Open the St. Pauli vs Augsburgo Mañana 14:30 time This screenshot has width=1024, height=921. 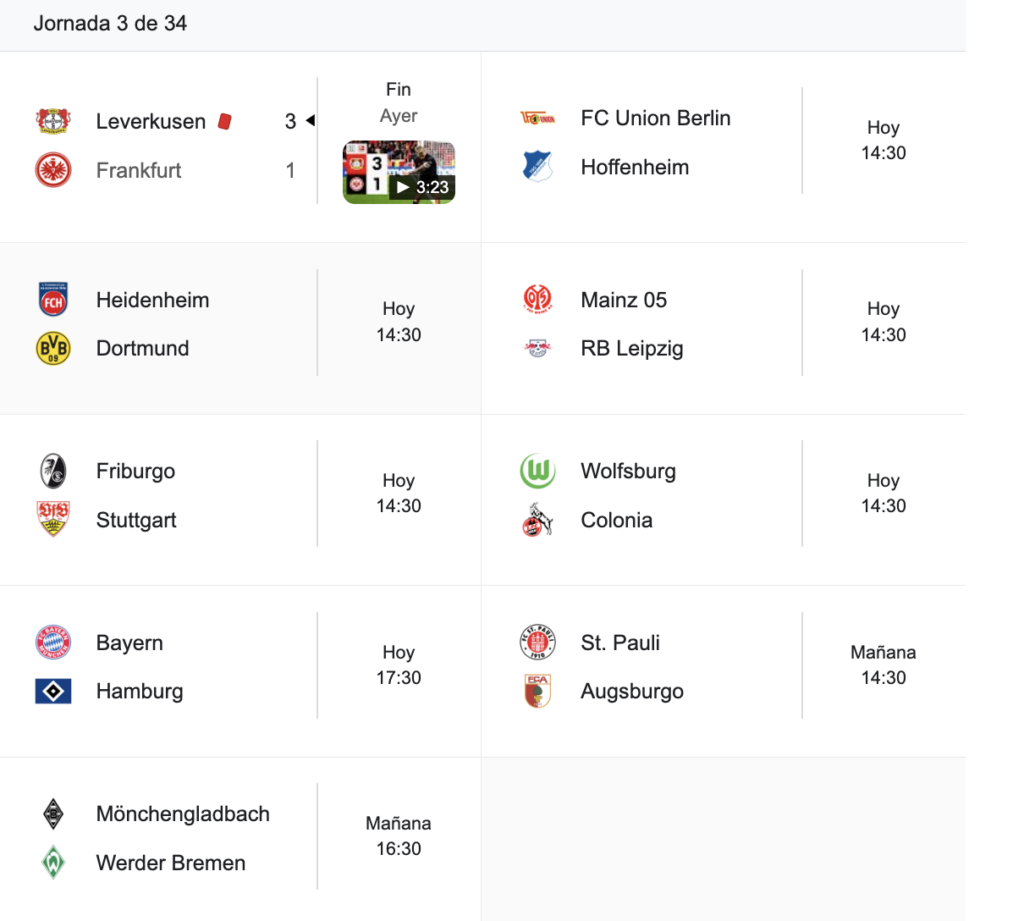(883, 665)
